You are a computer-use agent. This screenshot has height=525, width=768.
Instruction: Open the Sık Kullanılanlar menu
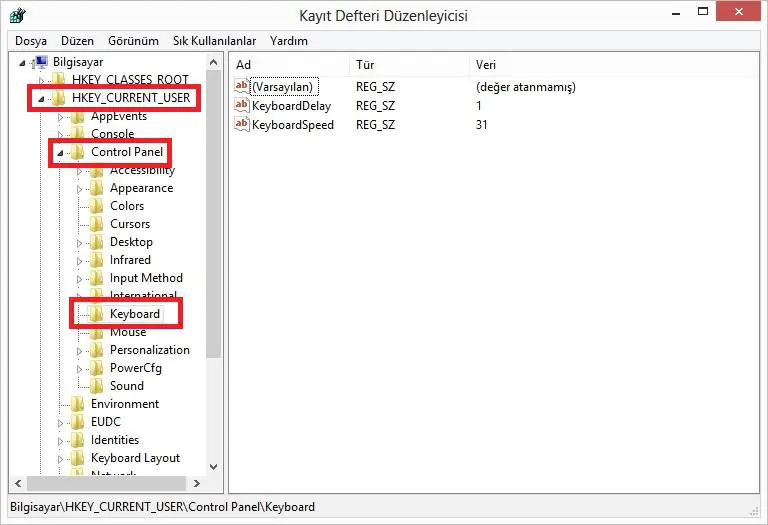214,41
